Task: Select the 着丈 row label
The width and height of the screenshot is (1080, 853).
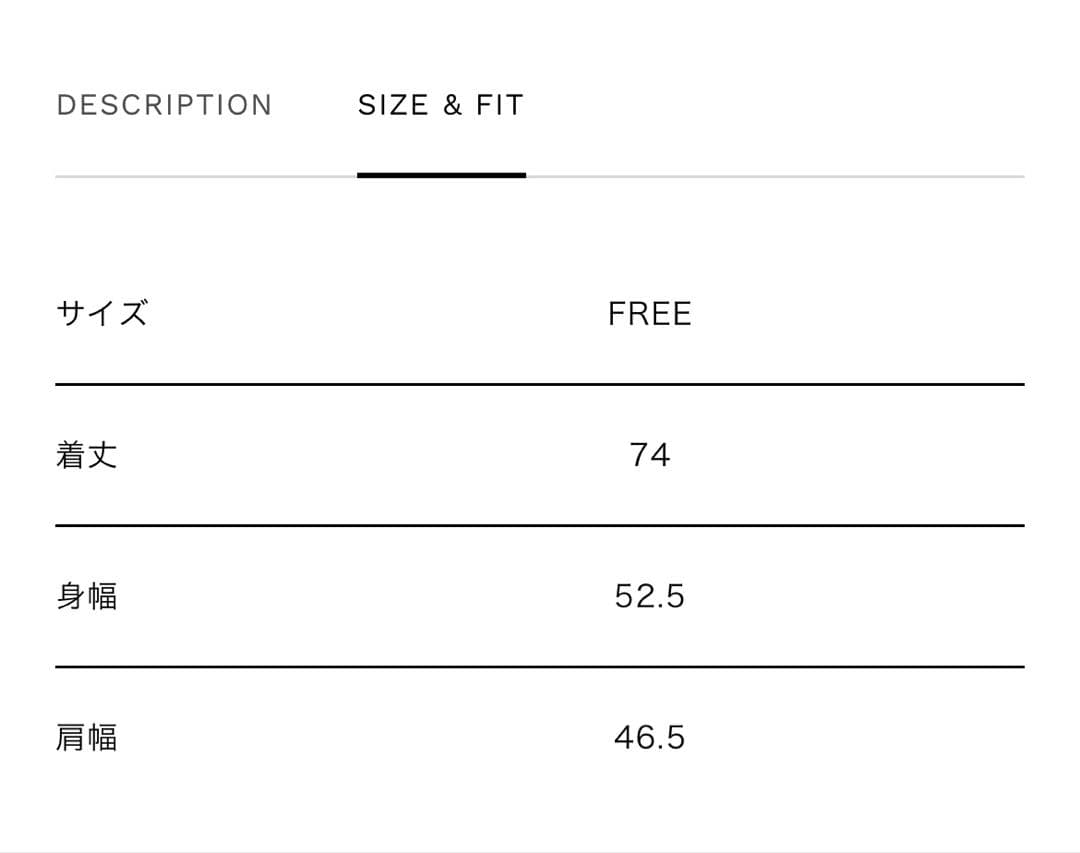Action: coord(87,455)
